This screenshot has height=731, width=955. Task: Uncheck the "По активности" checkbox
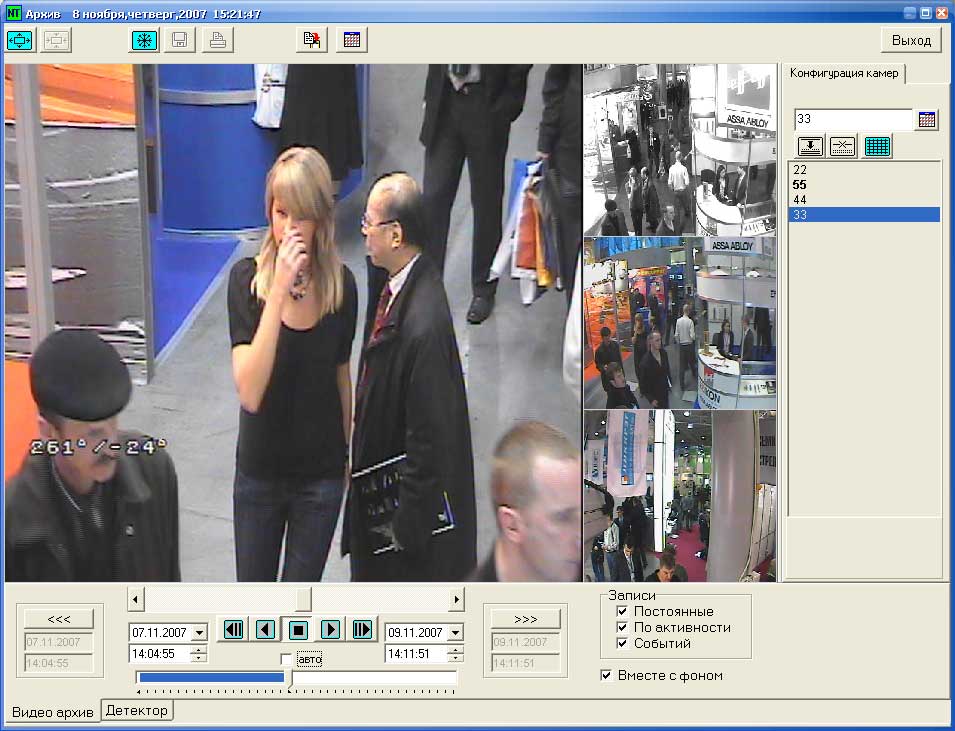click(623, 627)
